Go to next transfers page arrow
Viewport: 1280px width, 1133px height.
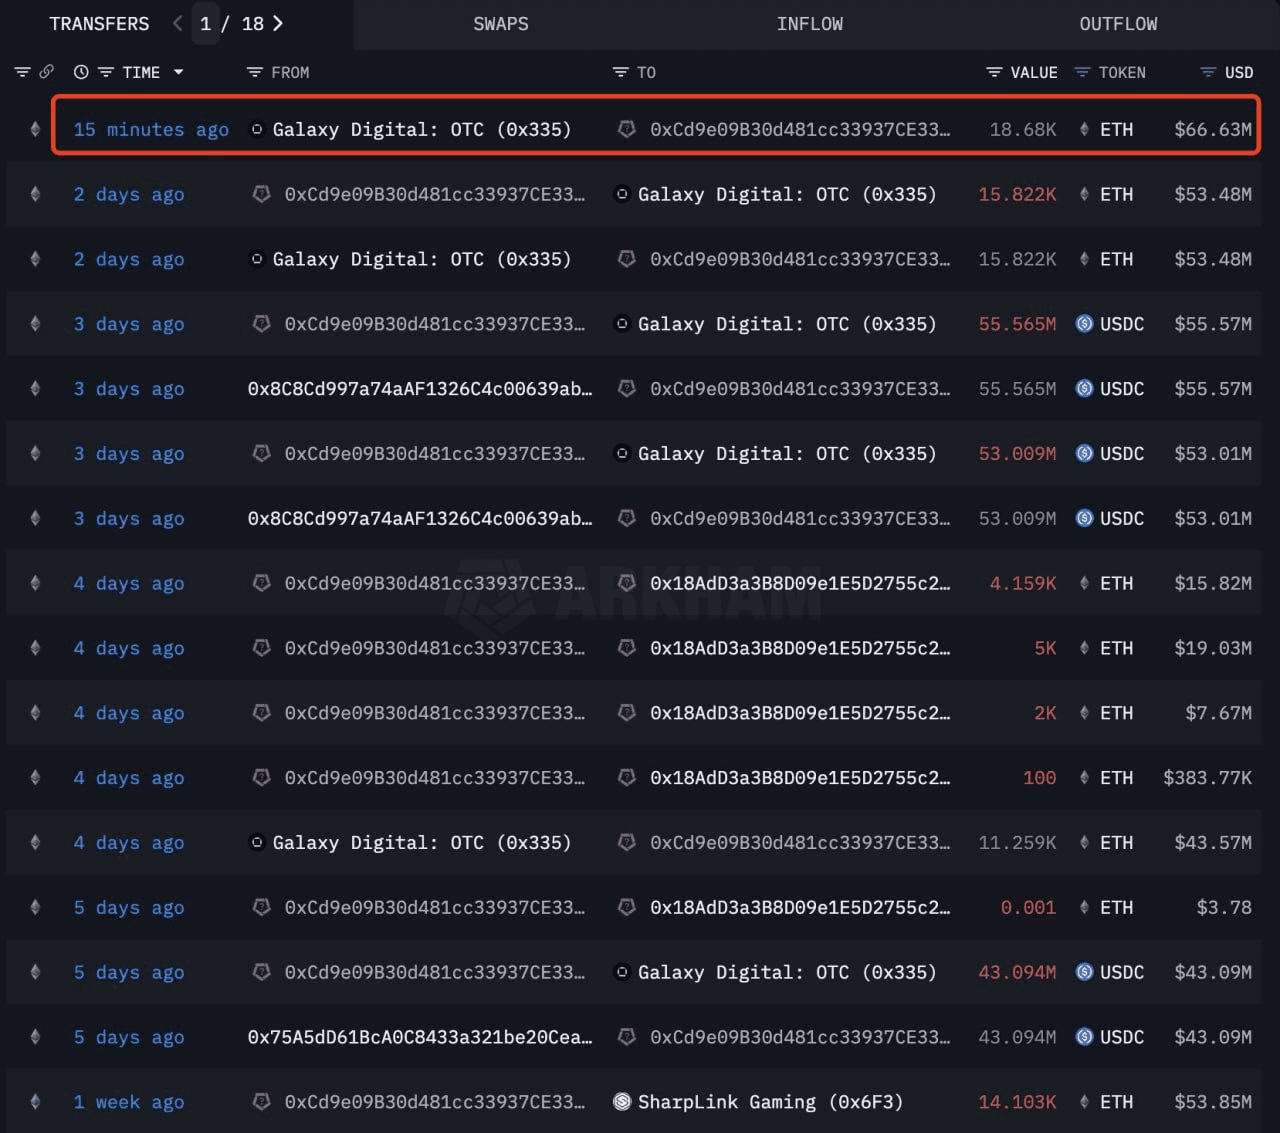pyautogui.click(x=278, y=23)
